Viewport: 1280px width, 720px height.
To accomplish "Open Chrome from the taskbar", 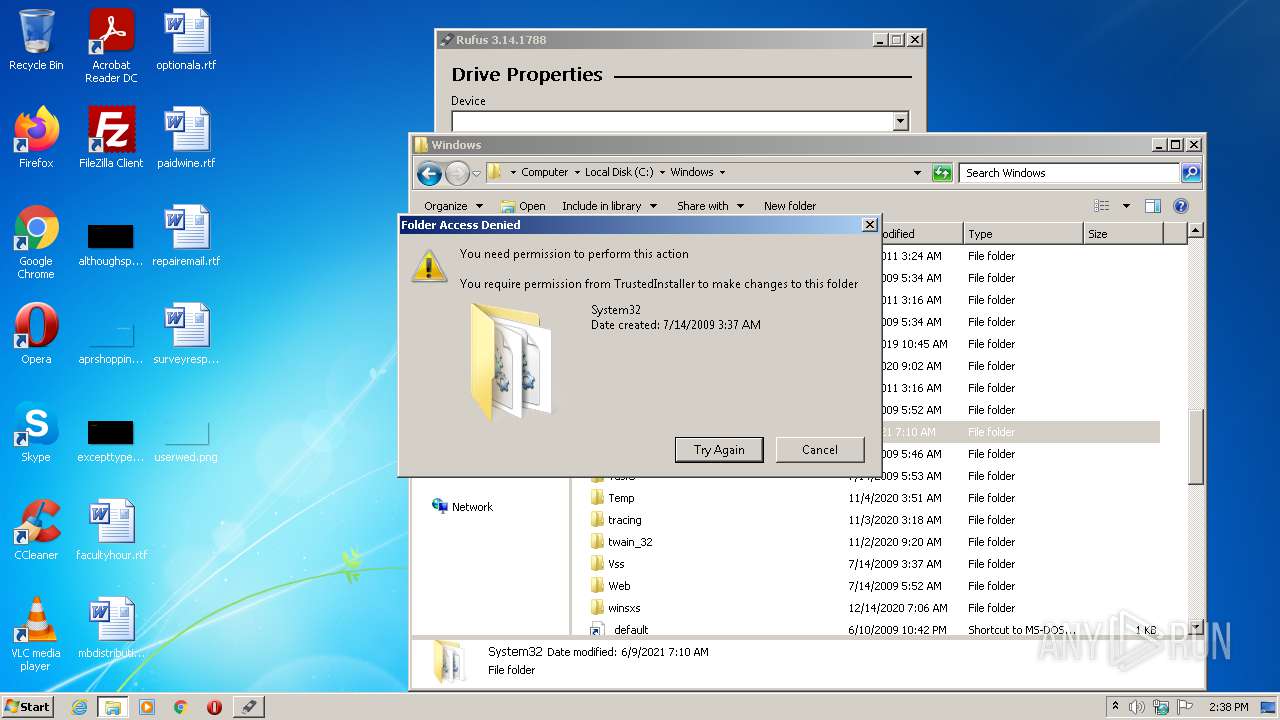I will point(180,707).
